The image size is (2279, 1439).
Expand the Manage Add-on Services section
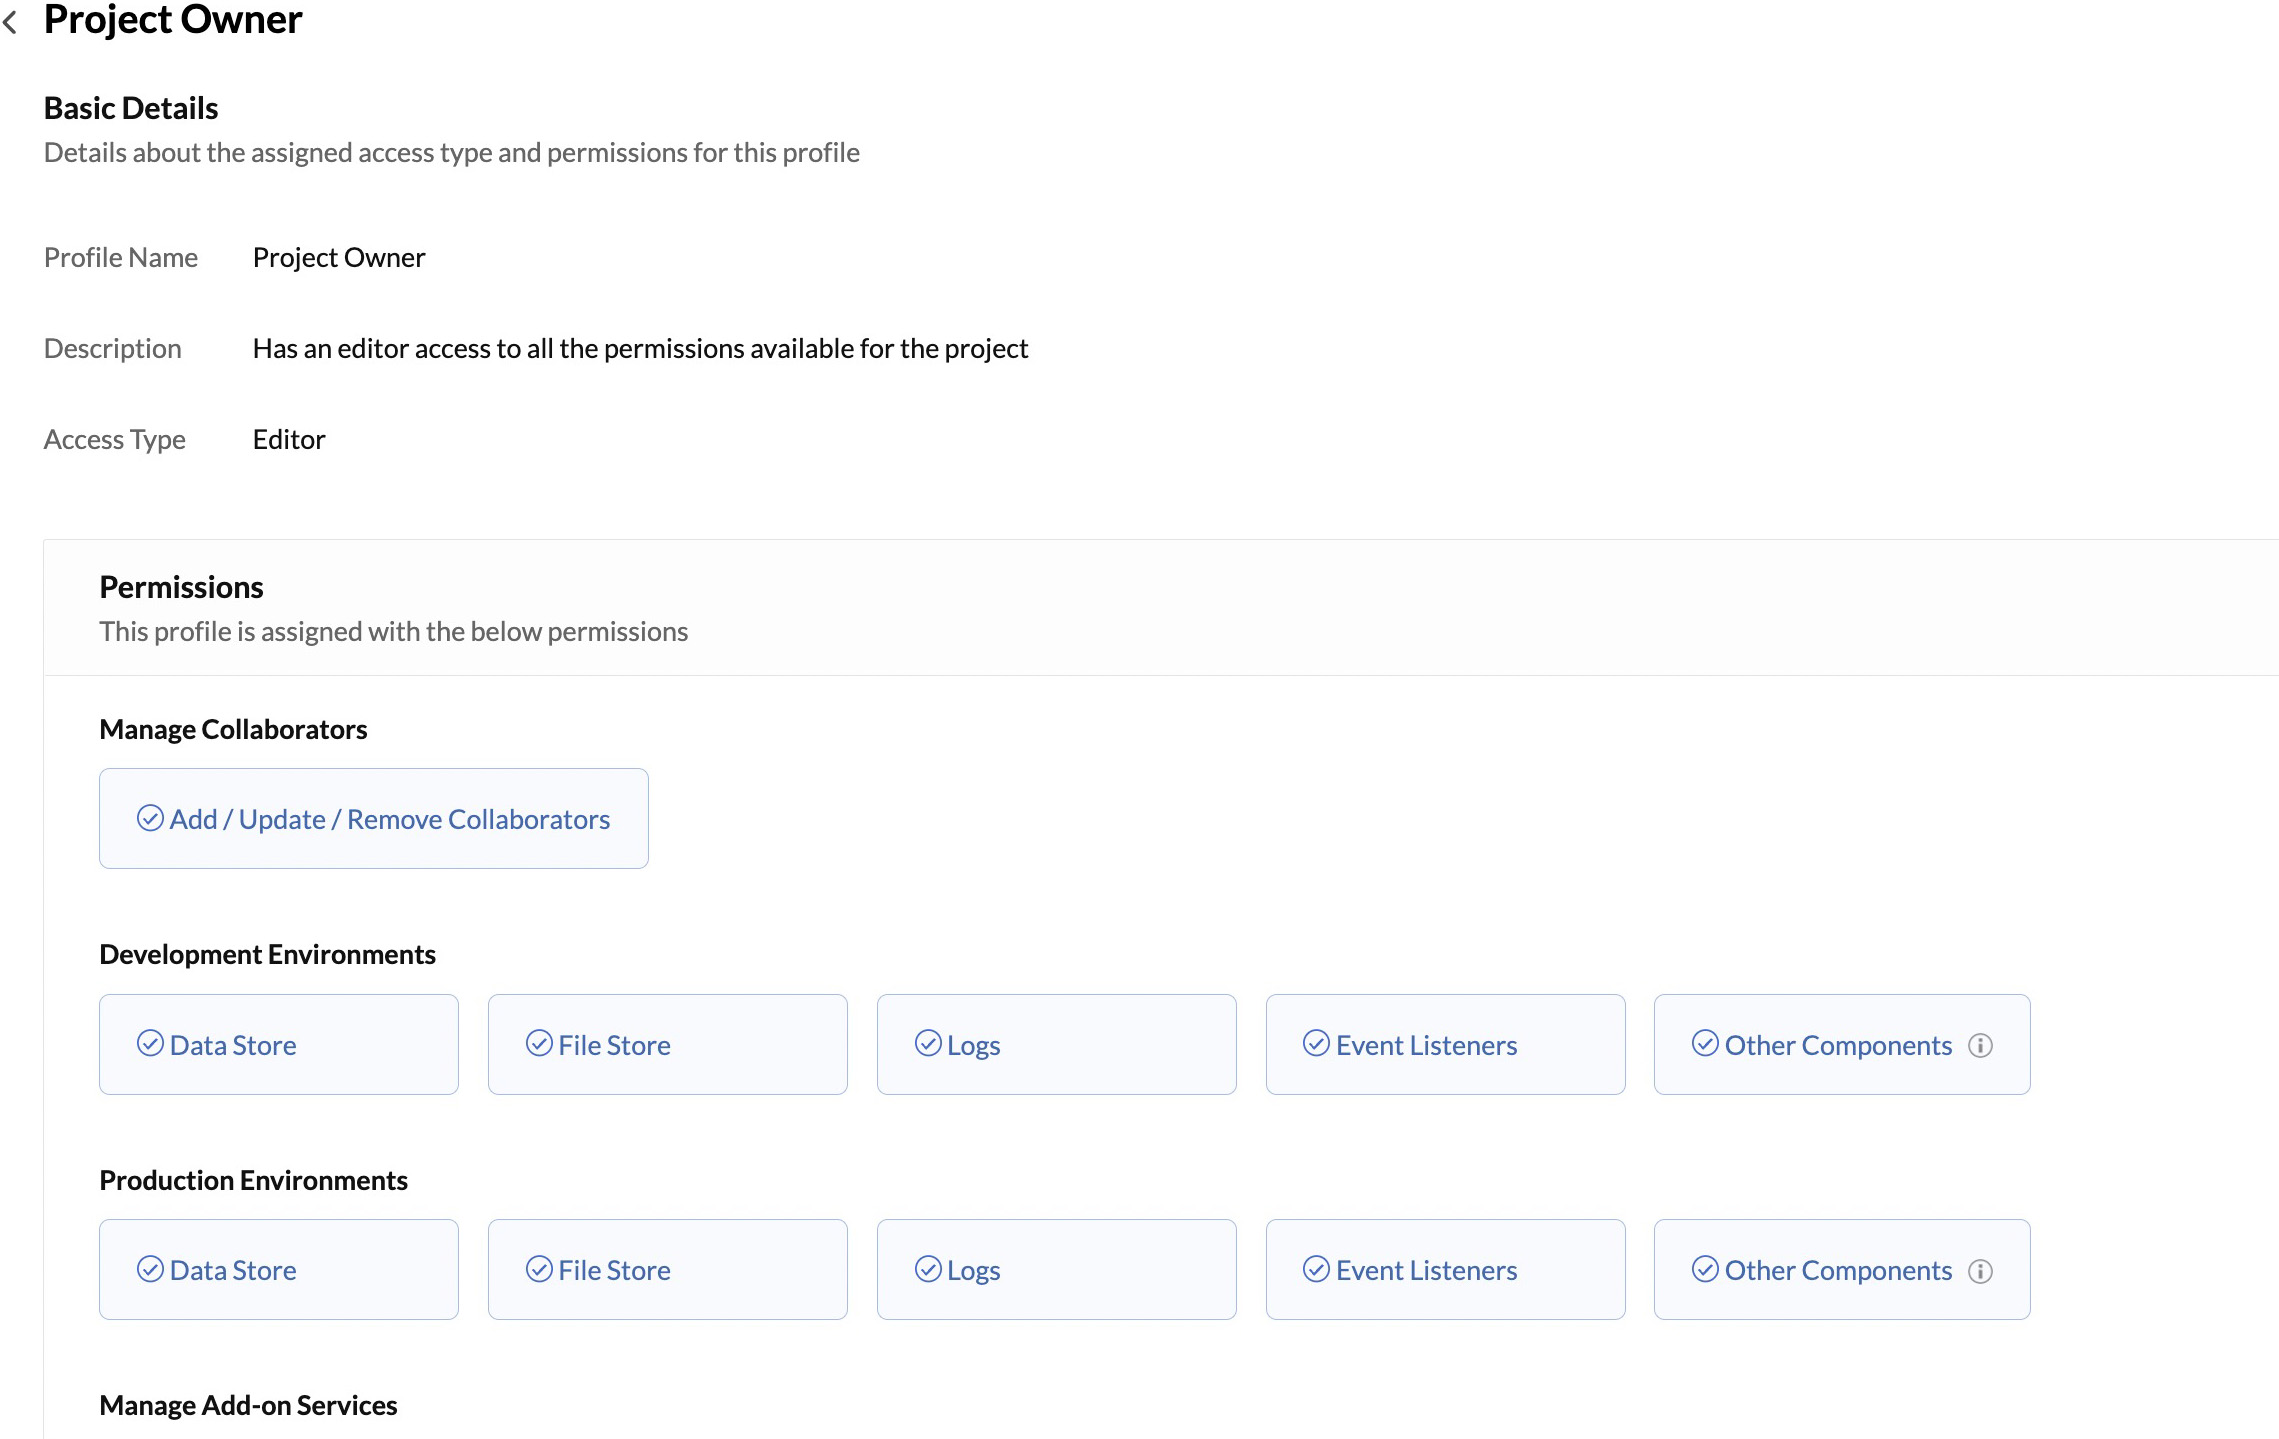[x=247, y=1405]
